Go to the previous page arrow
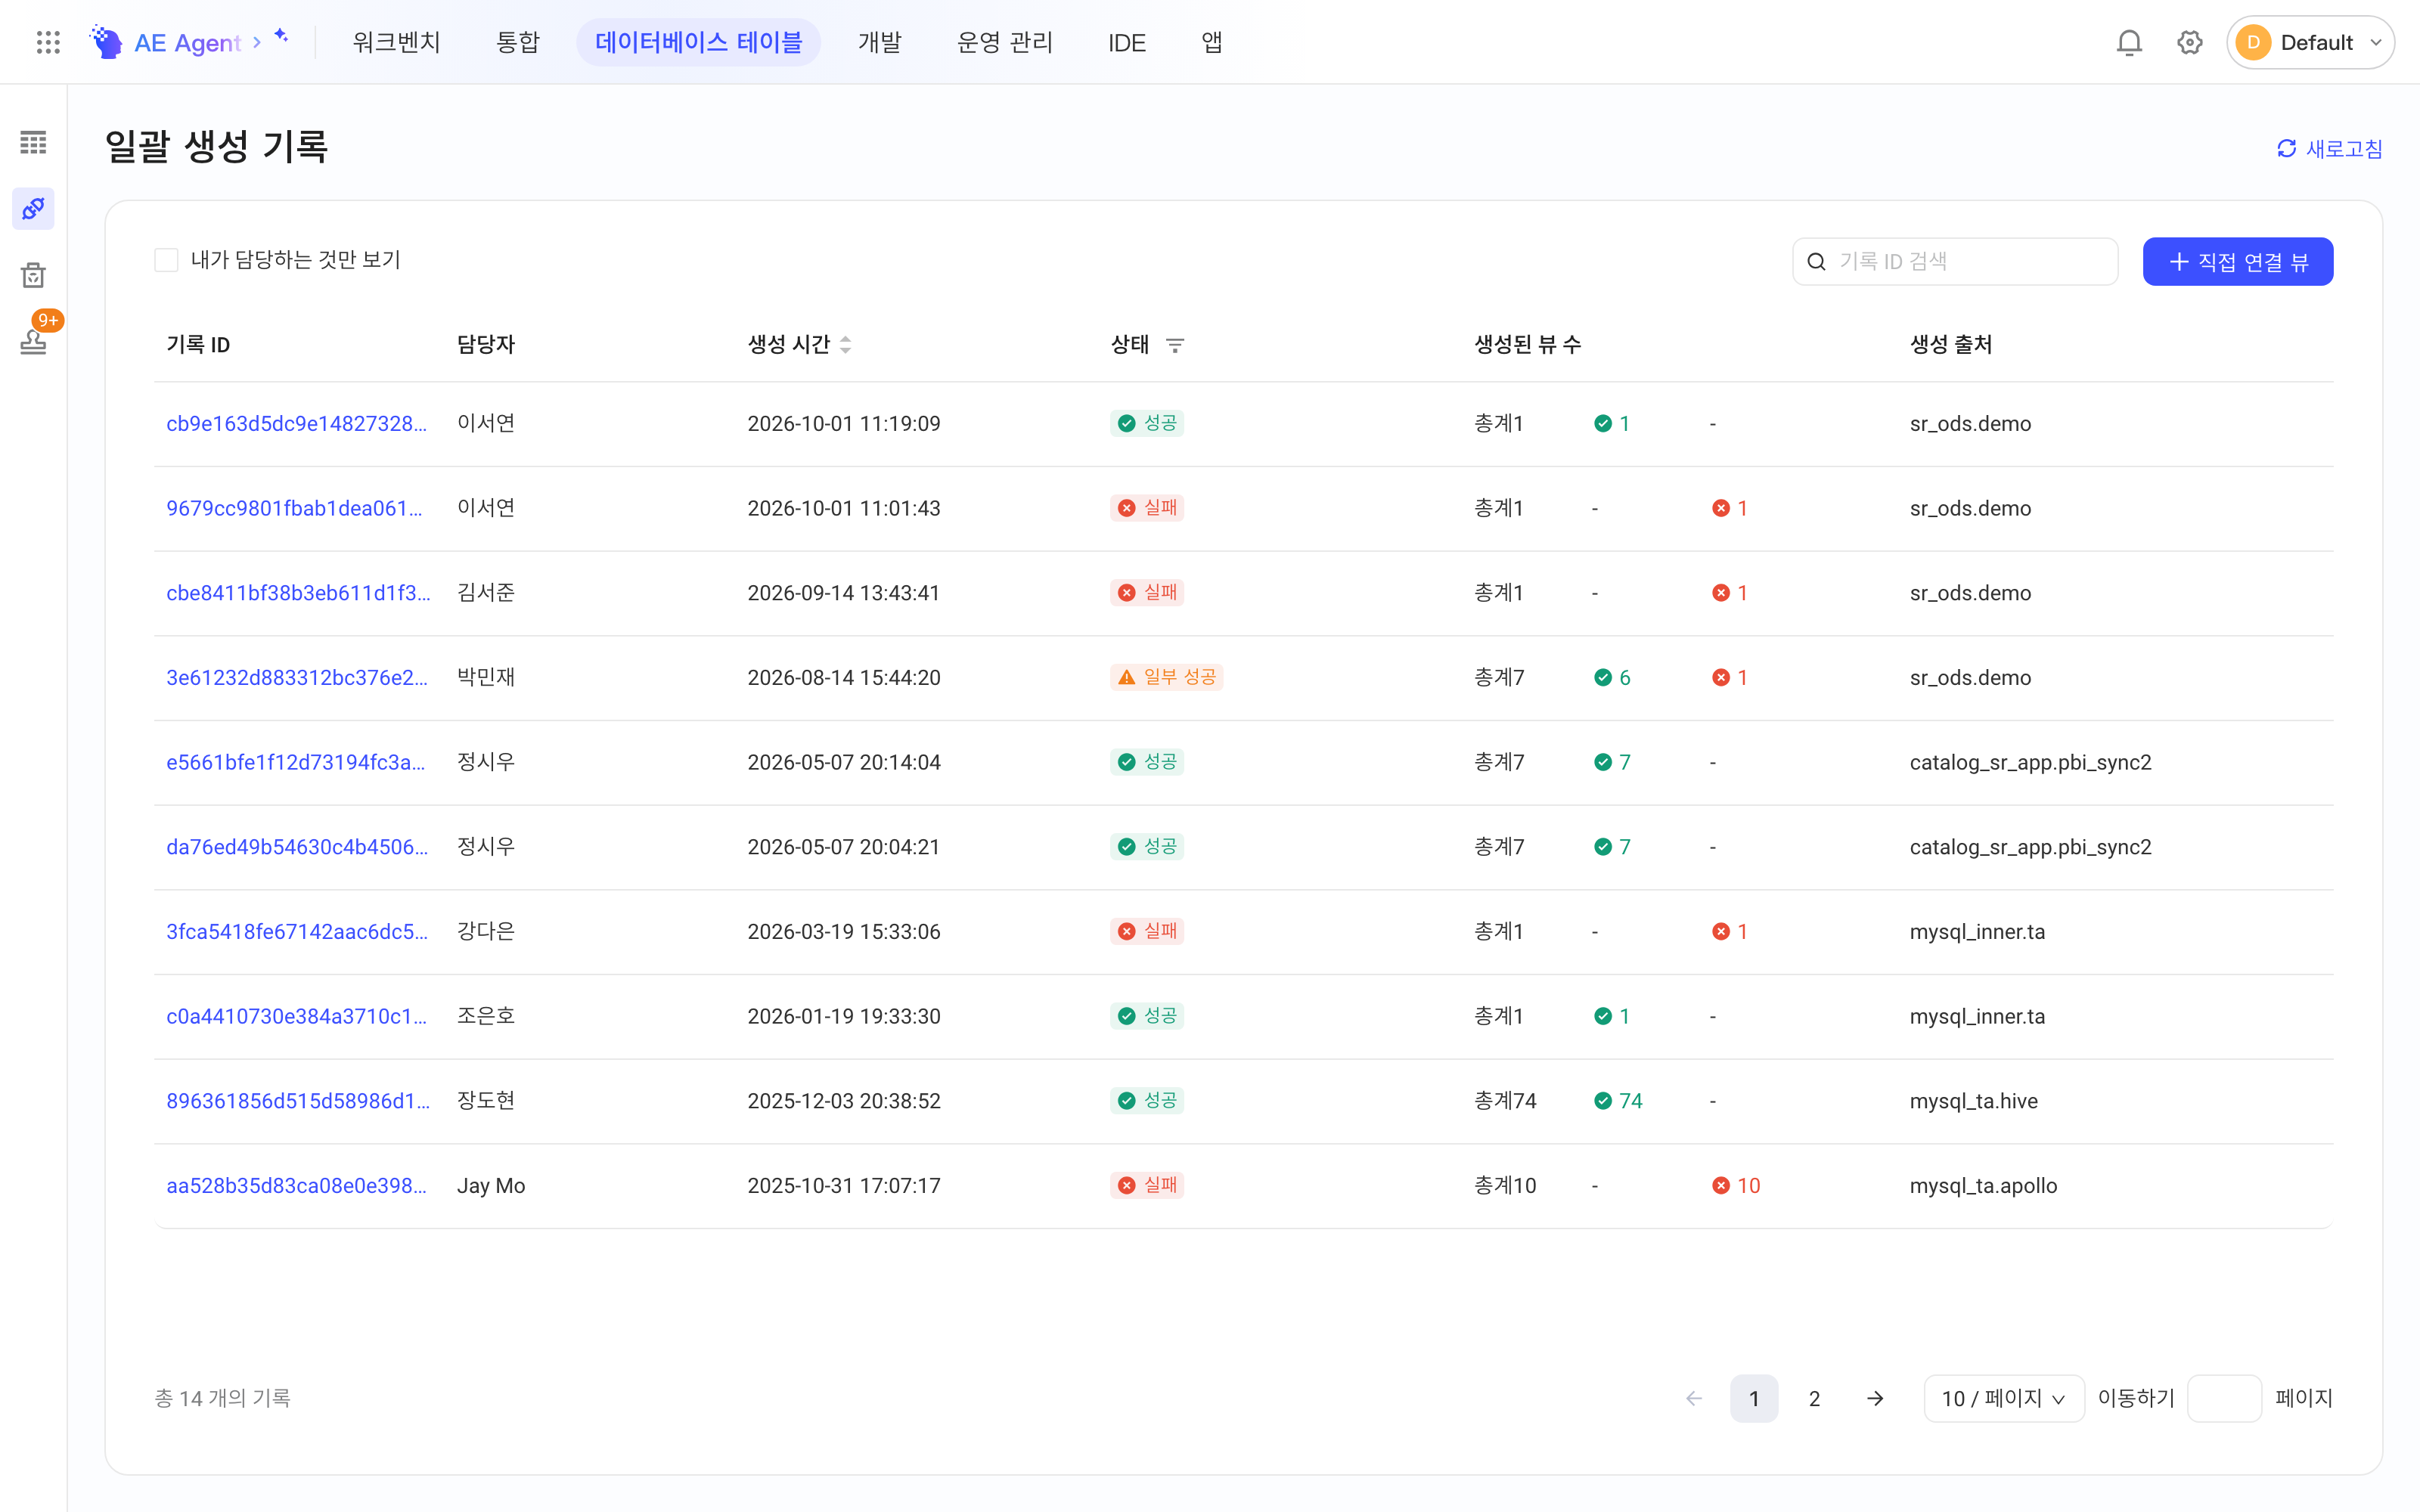 point(1694,1398)
